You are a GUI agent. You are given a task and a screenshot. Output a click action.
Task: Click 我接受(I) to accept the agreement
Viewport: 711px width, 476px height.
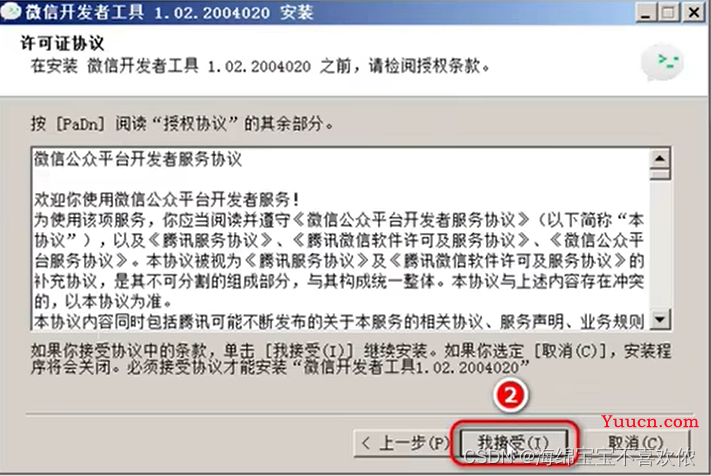(514, 443)
